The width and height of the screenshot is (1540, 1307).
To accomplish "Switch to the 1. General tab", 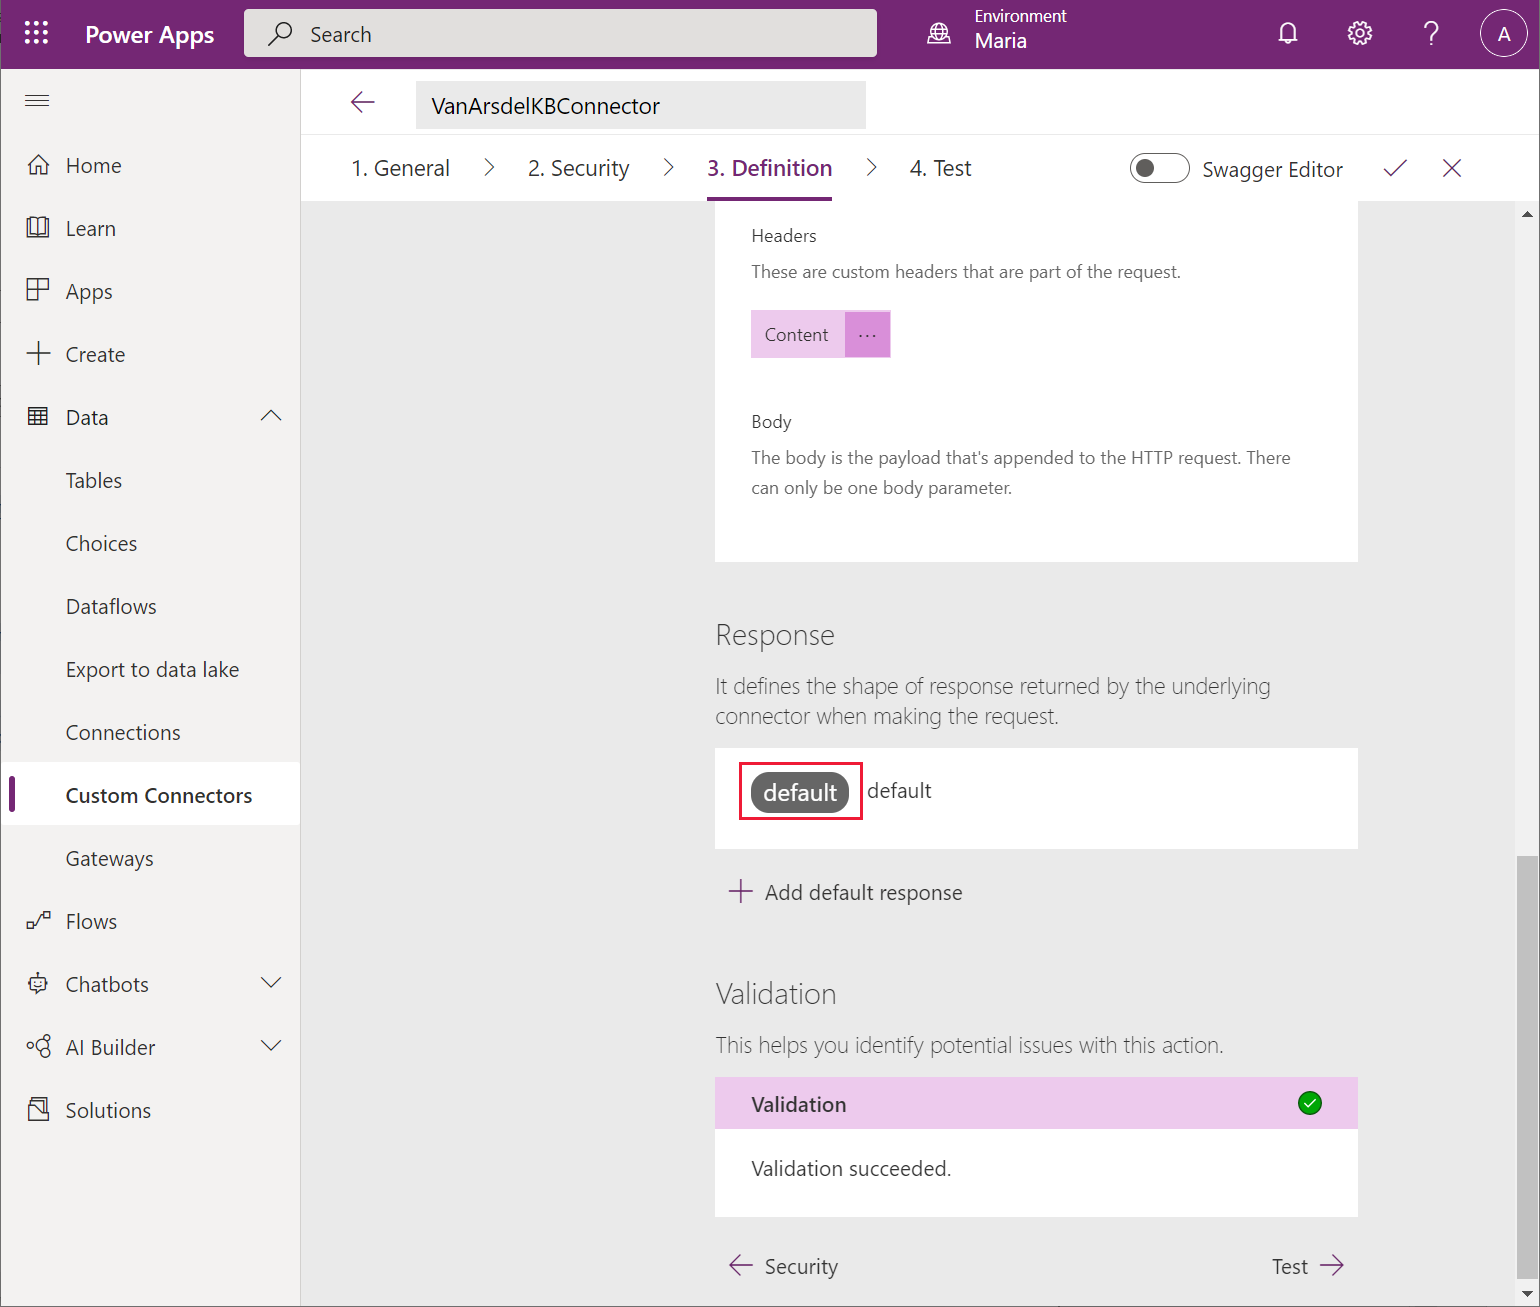I will (401, 168).
